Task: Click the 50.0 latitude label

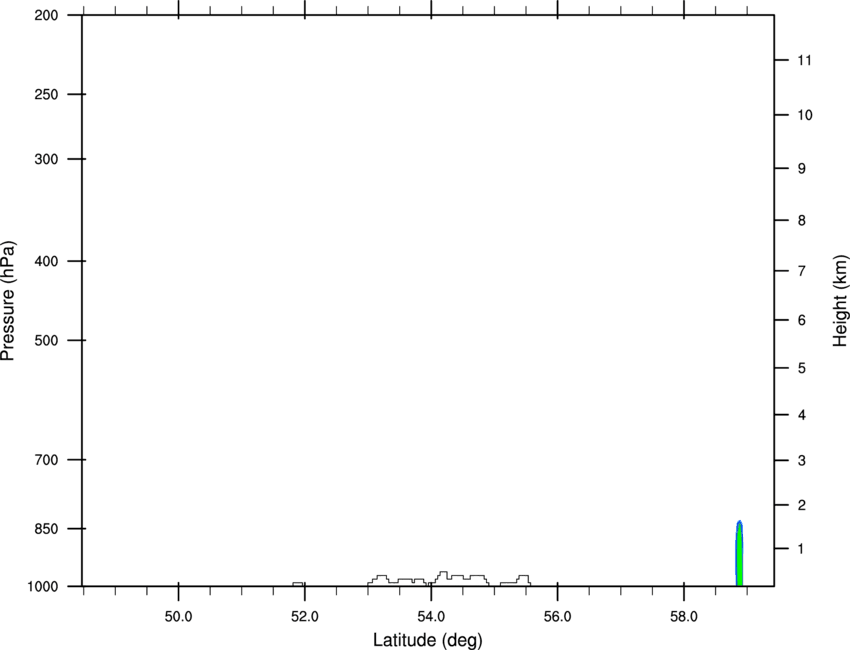Action: tap(178, 617)
